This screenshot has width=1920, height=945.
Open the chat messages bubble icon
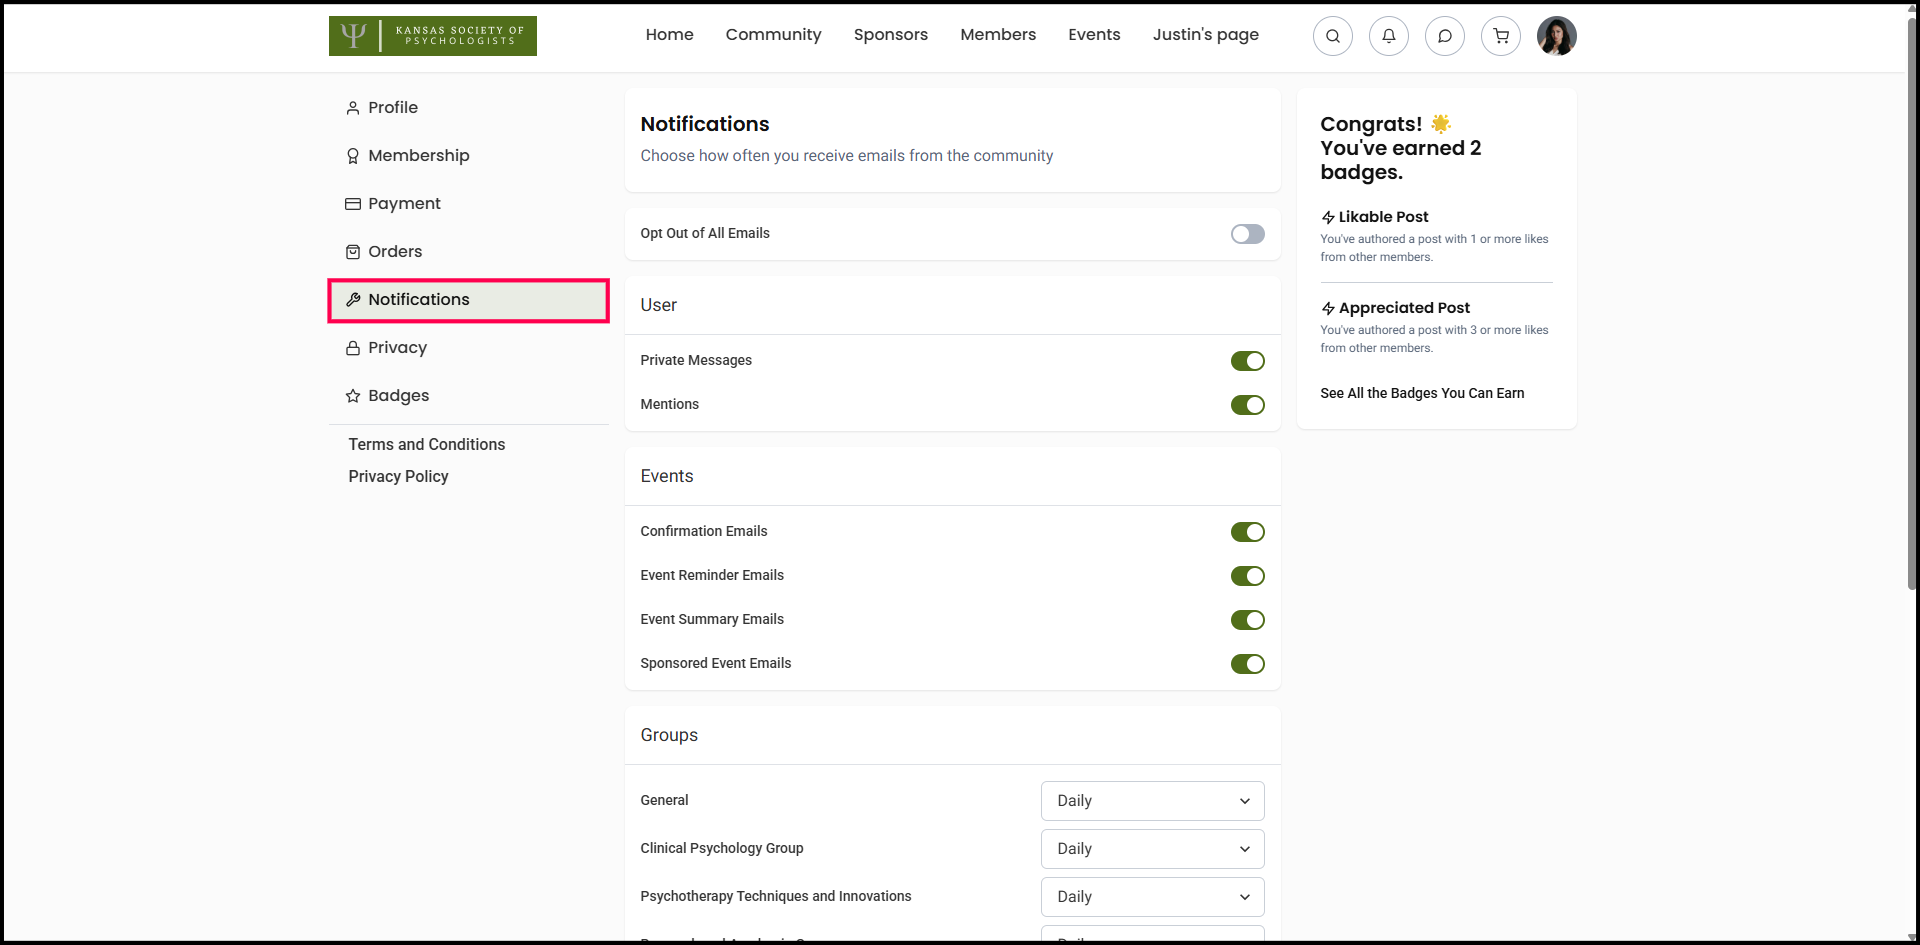coord(1444,36)
